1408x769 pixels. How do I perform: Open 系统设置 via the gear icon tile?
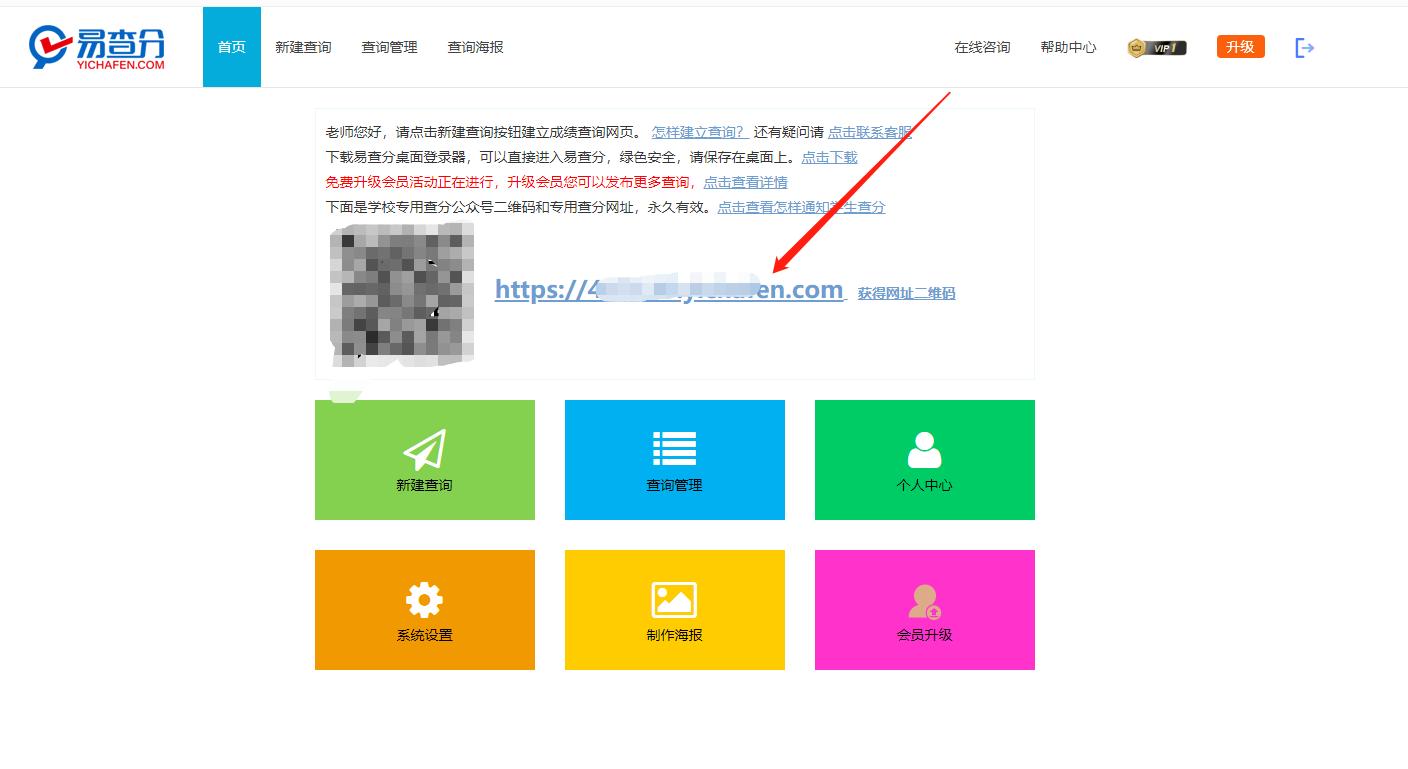424,610
